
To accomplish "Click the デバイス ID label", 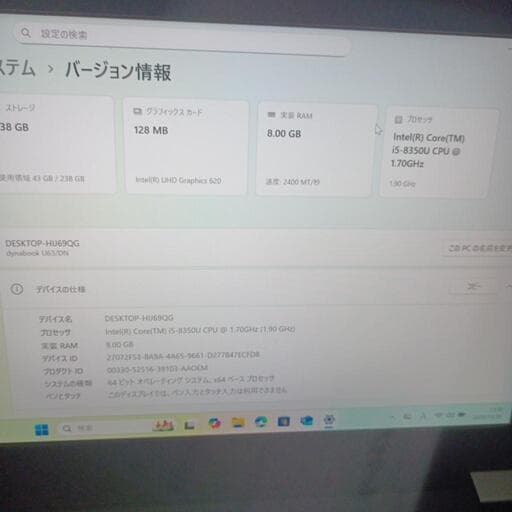I will coord(59,358).
